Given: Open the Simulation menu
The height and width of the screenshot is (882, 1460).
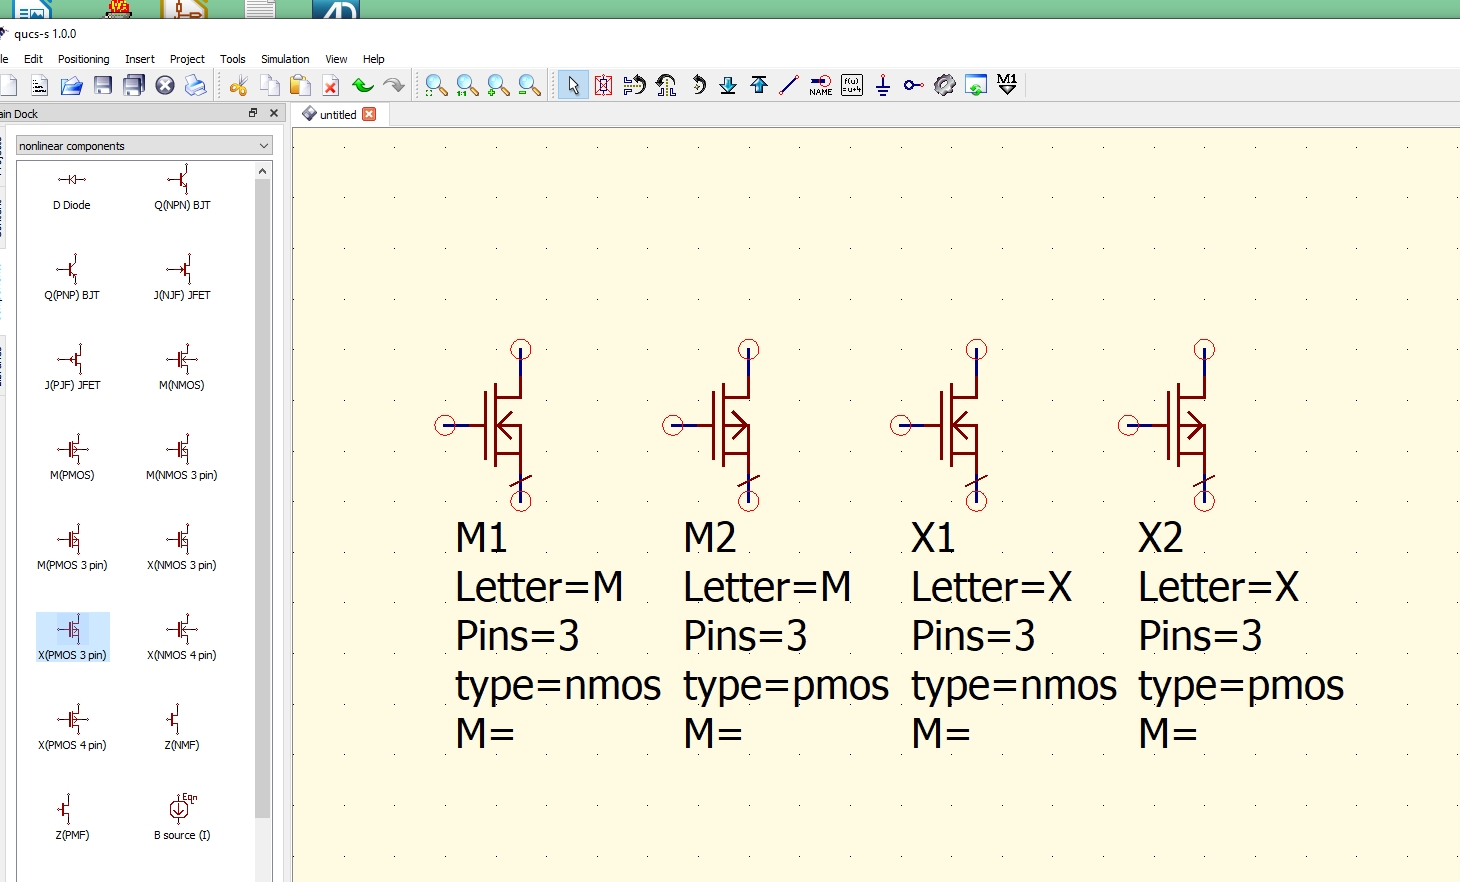Looking at the screenshot, I should (x=284, y=58).
